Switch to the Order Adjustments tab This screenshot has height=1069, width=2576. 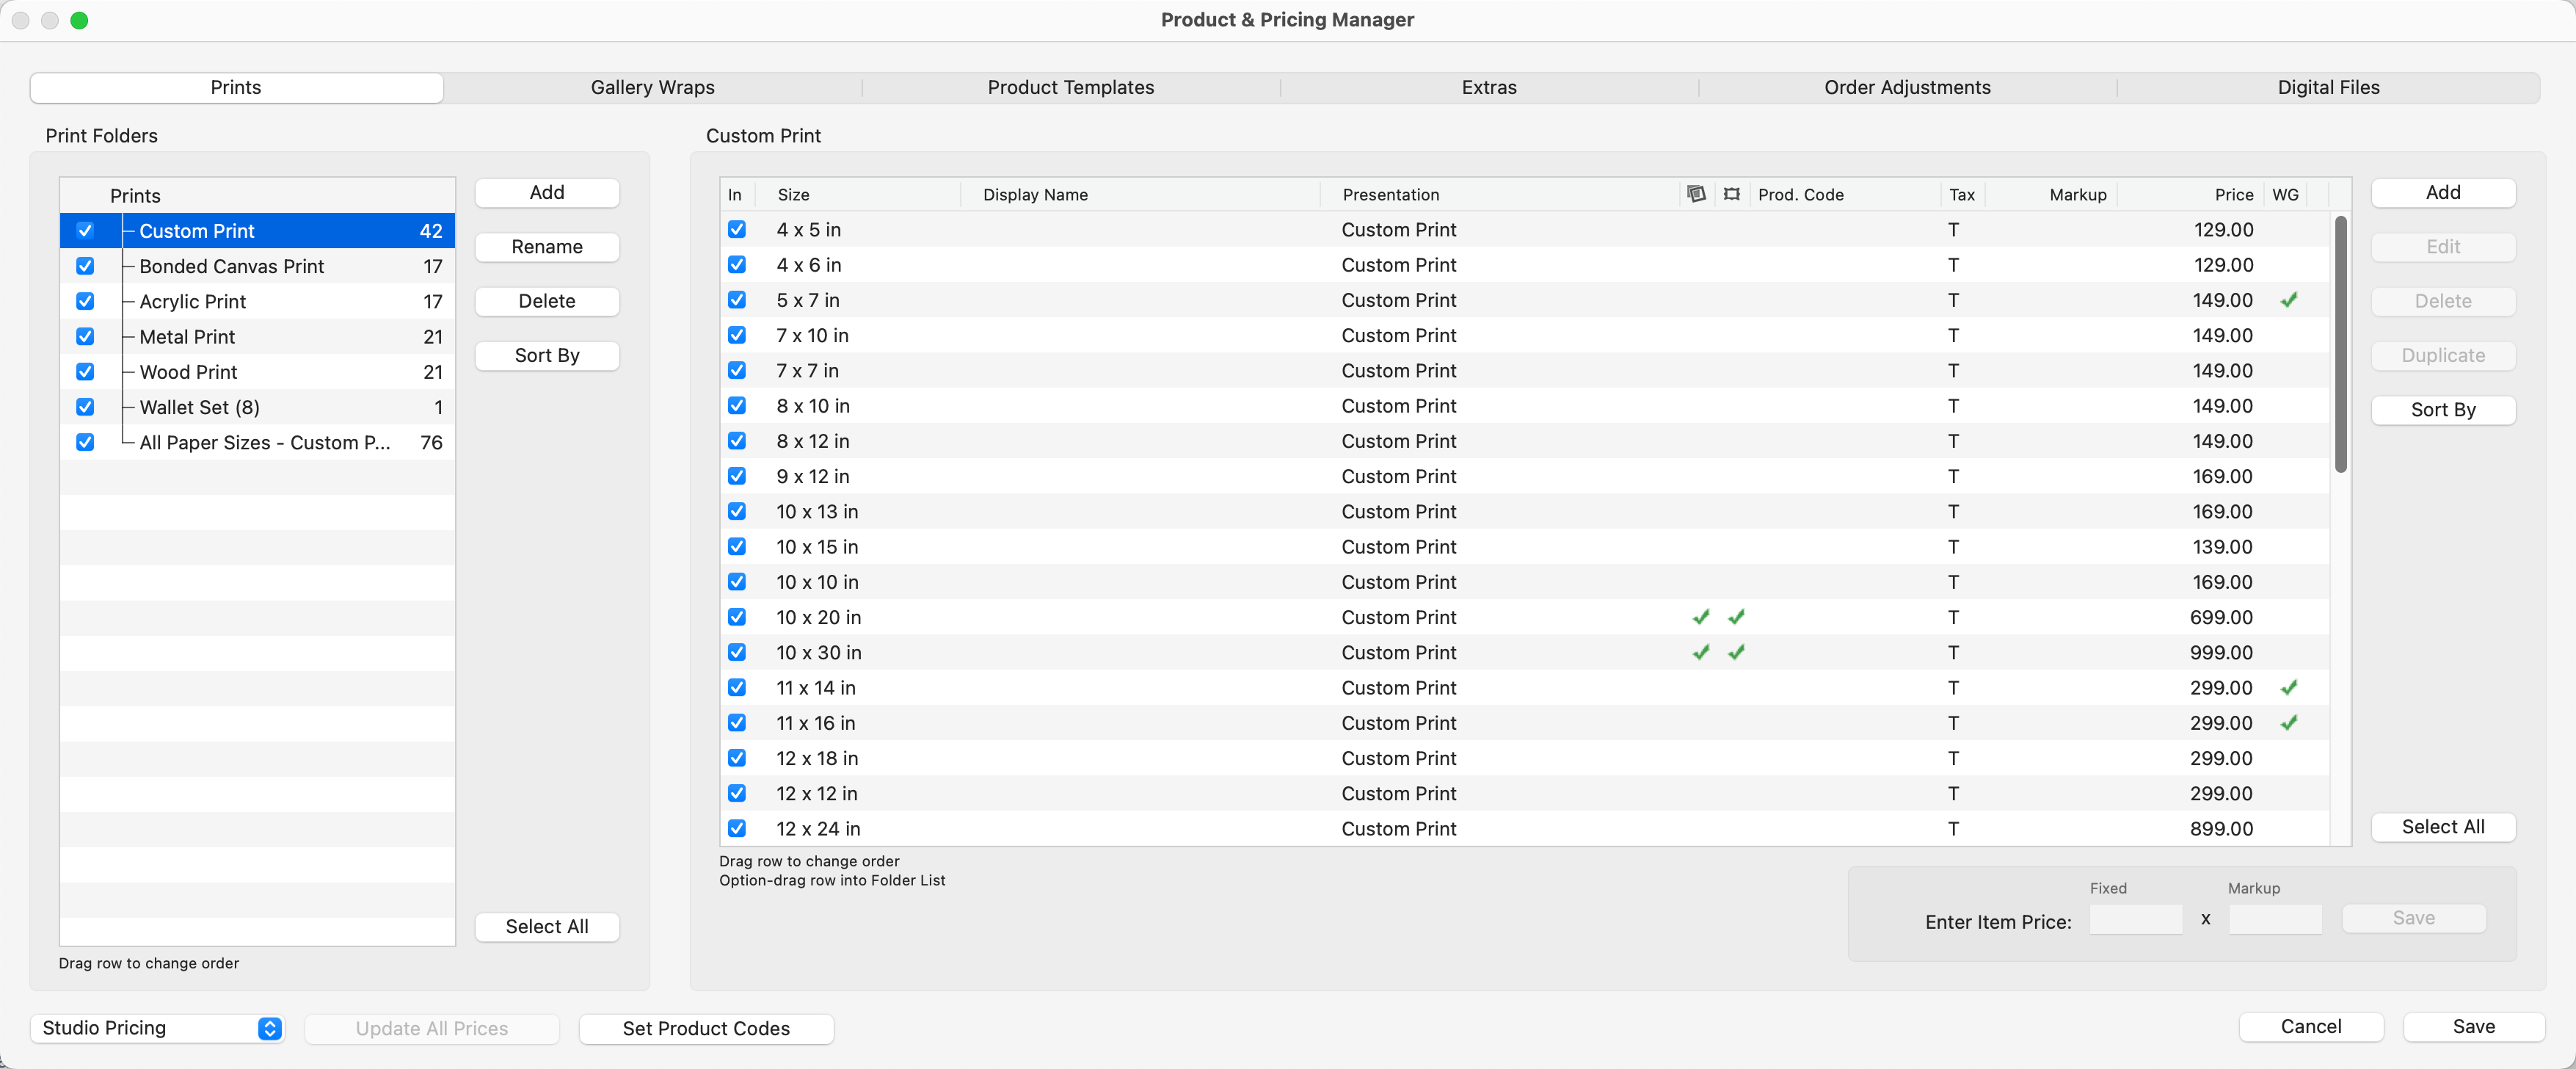(x=1906, y=87)
